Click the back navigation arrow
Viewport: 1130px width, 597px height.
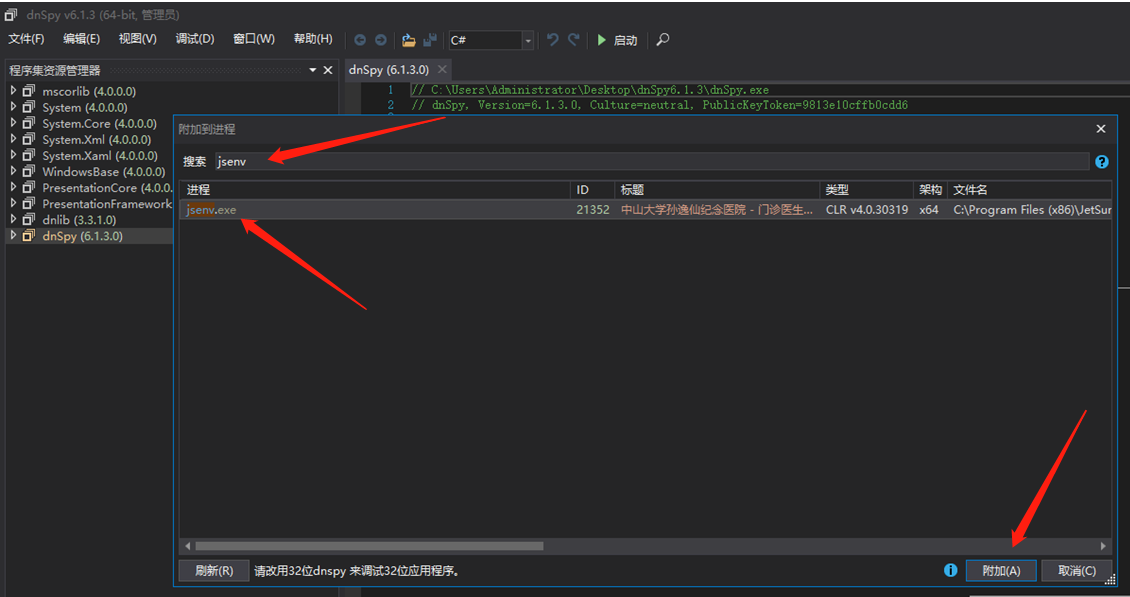pos(360,40)
